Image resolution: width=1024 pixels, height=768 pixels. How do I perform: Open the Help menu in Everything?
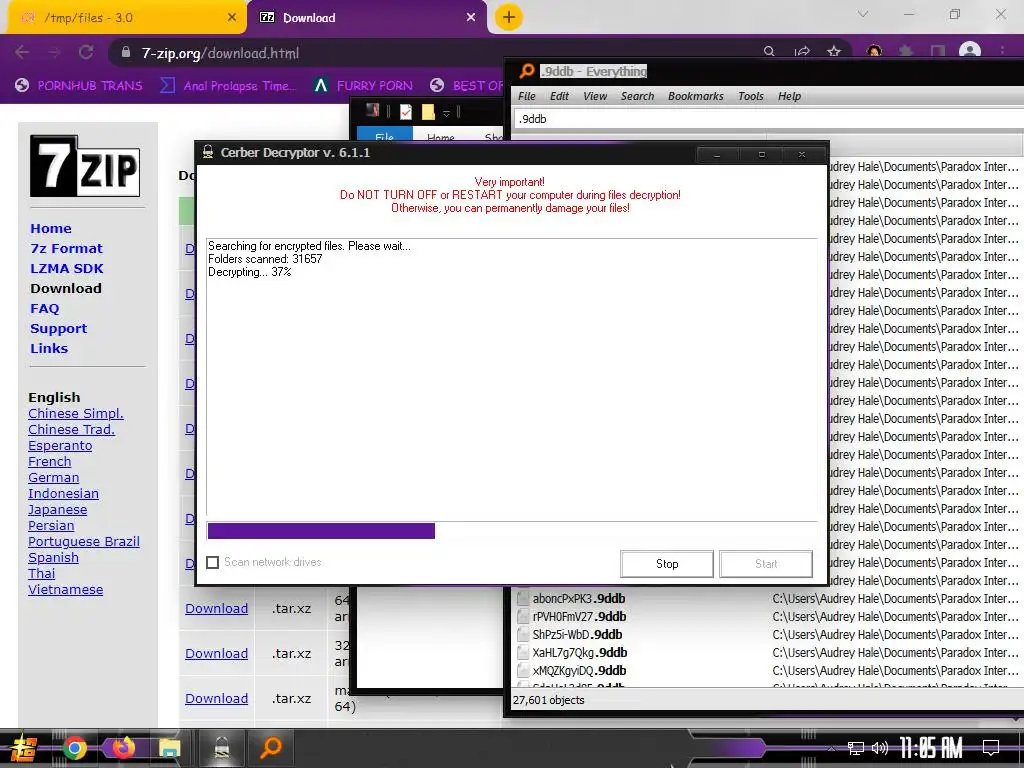coord(789,96)
